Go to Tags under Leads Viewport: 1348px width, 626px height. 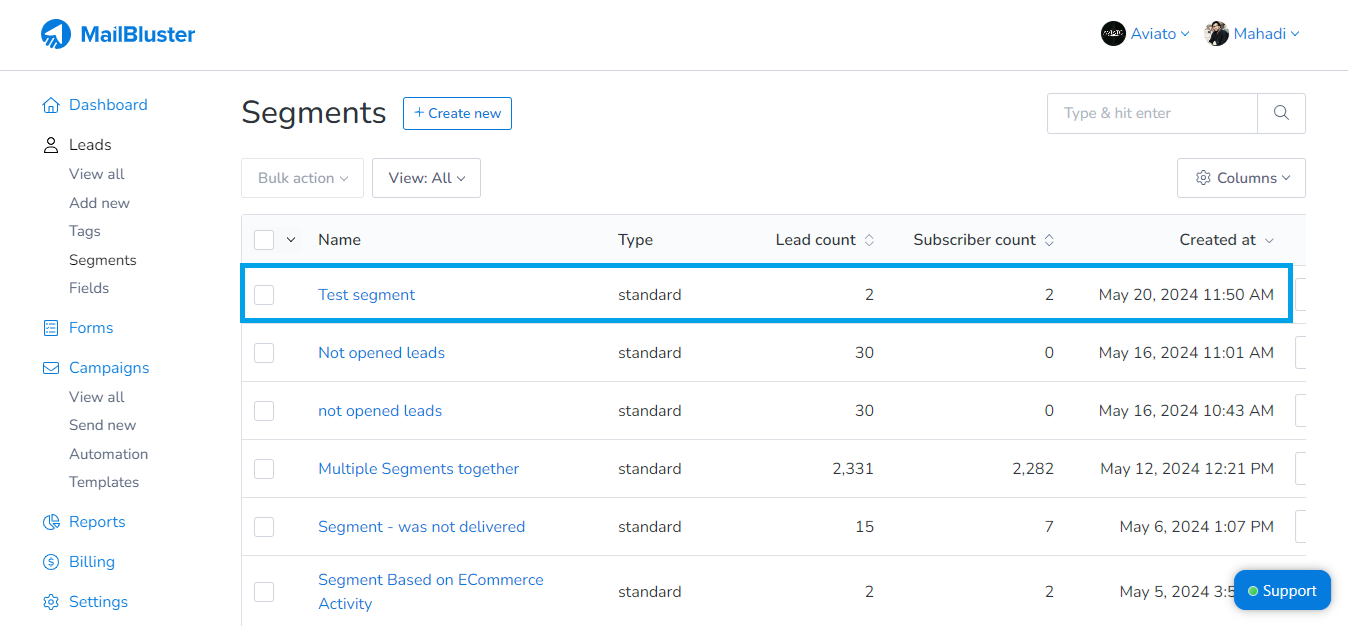85,231
